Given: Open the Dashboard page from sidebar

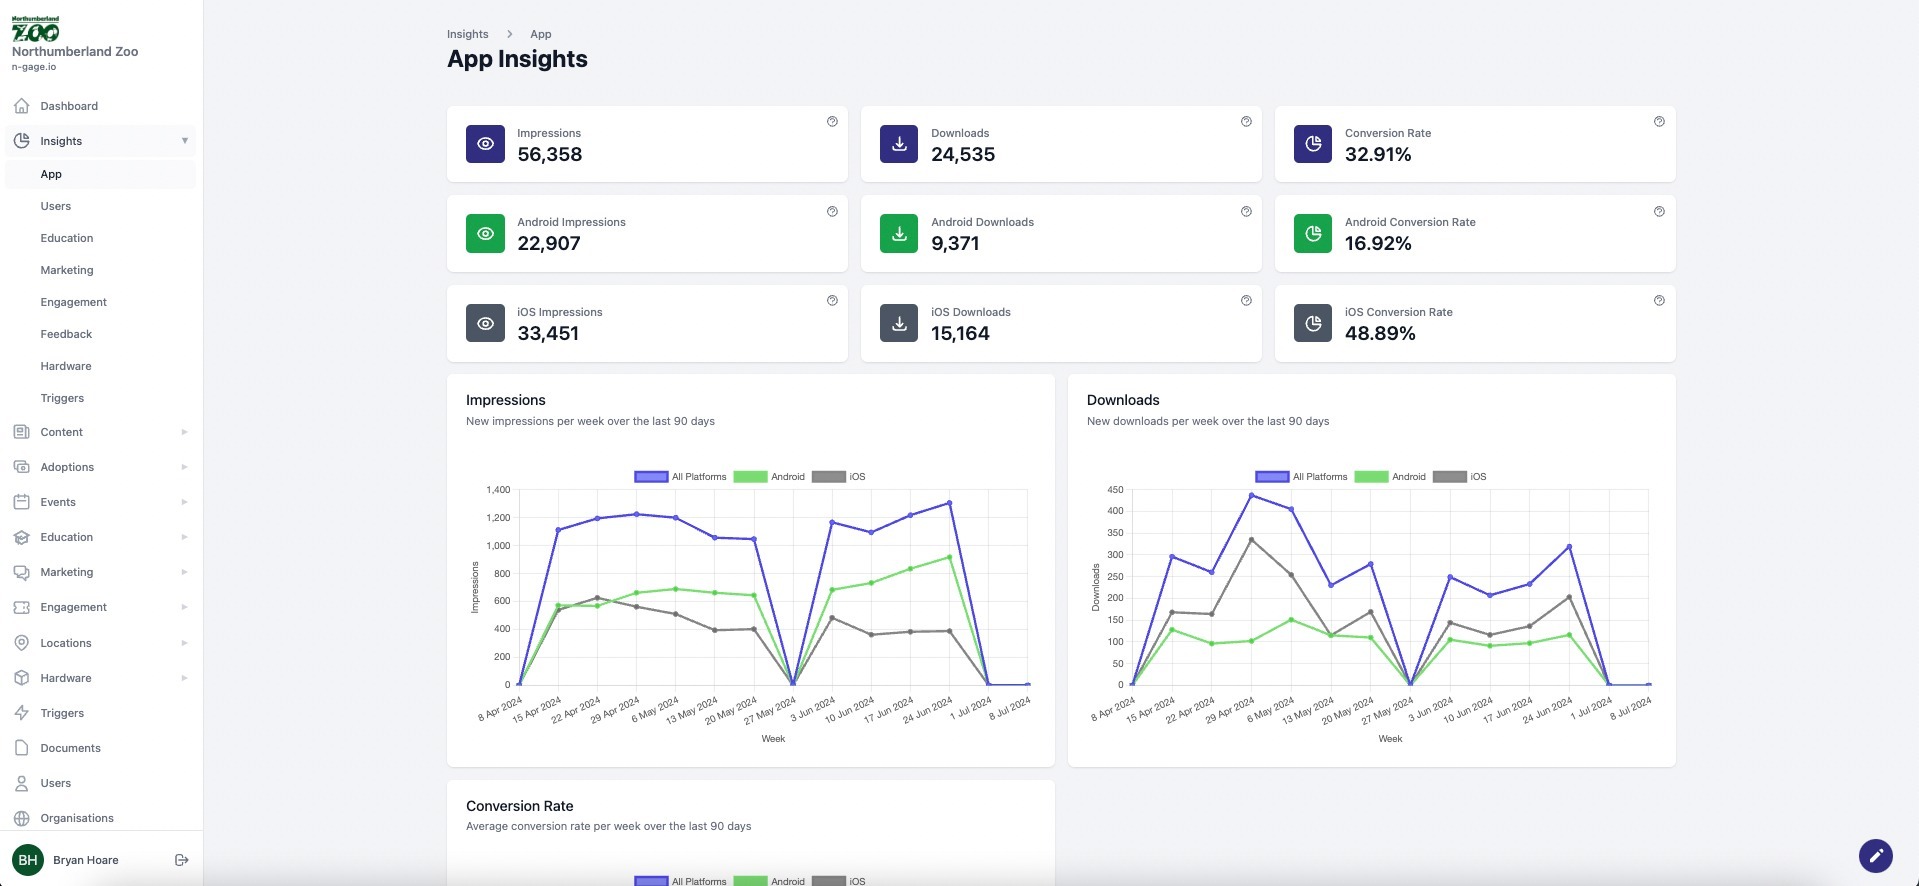Looking at the screenshot, I should click(x=69, y=106).
